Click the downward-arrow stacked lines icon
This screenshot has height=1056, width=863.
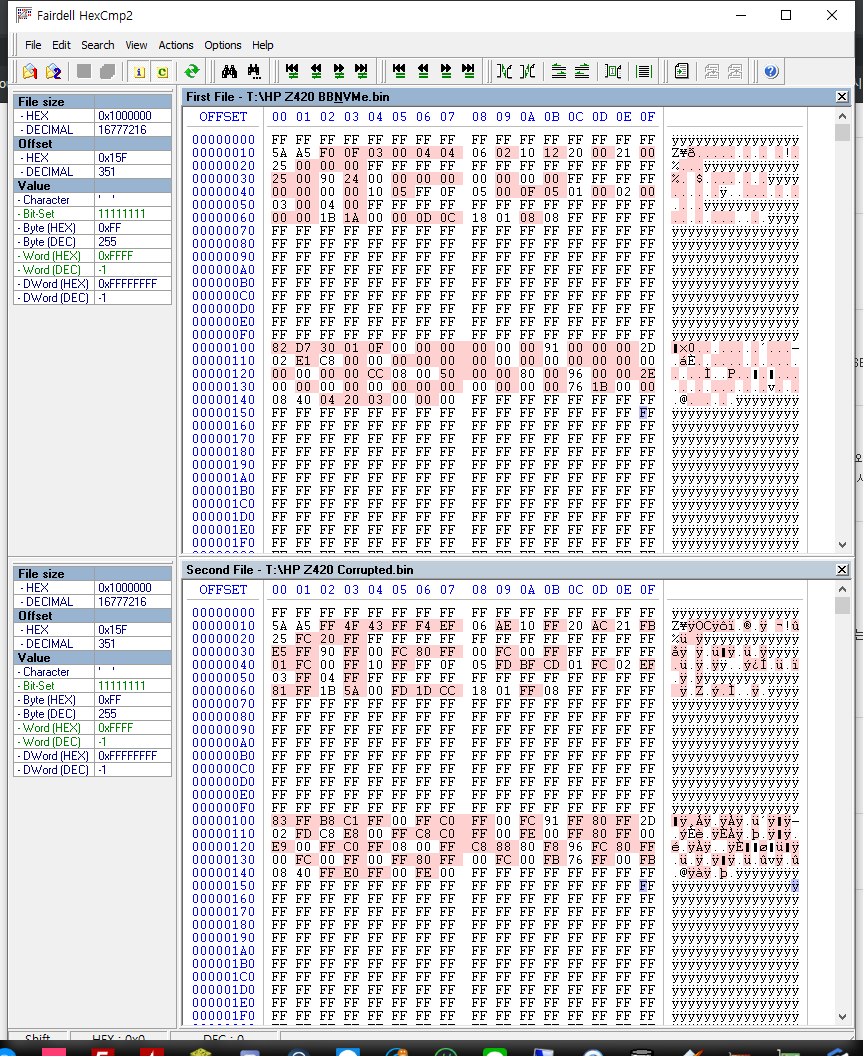click(582, 71)
